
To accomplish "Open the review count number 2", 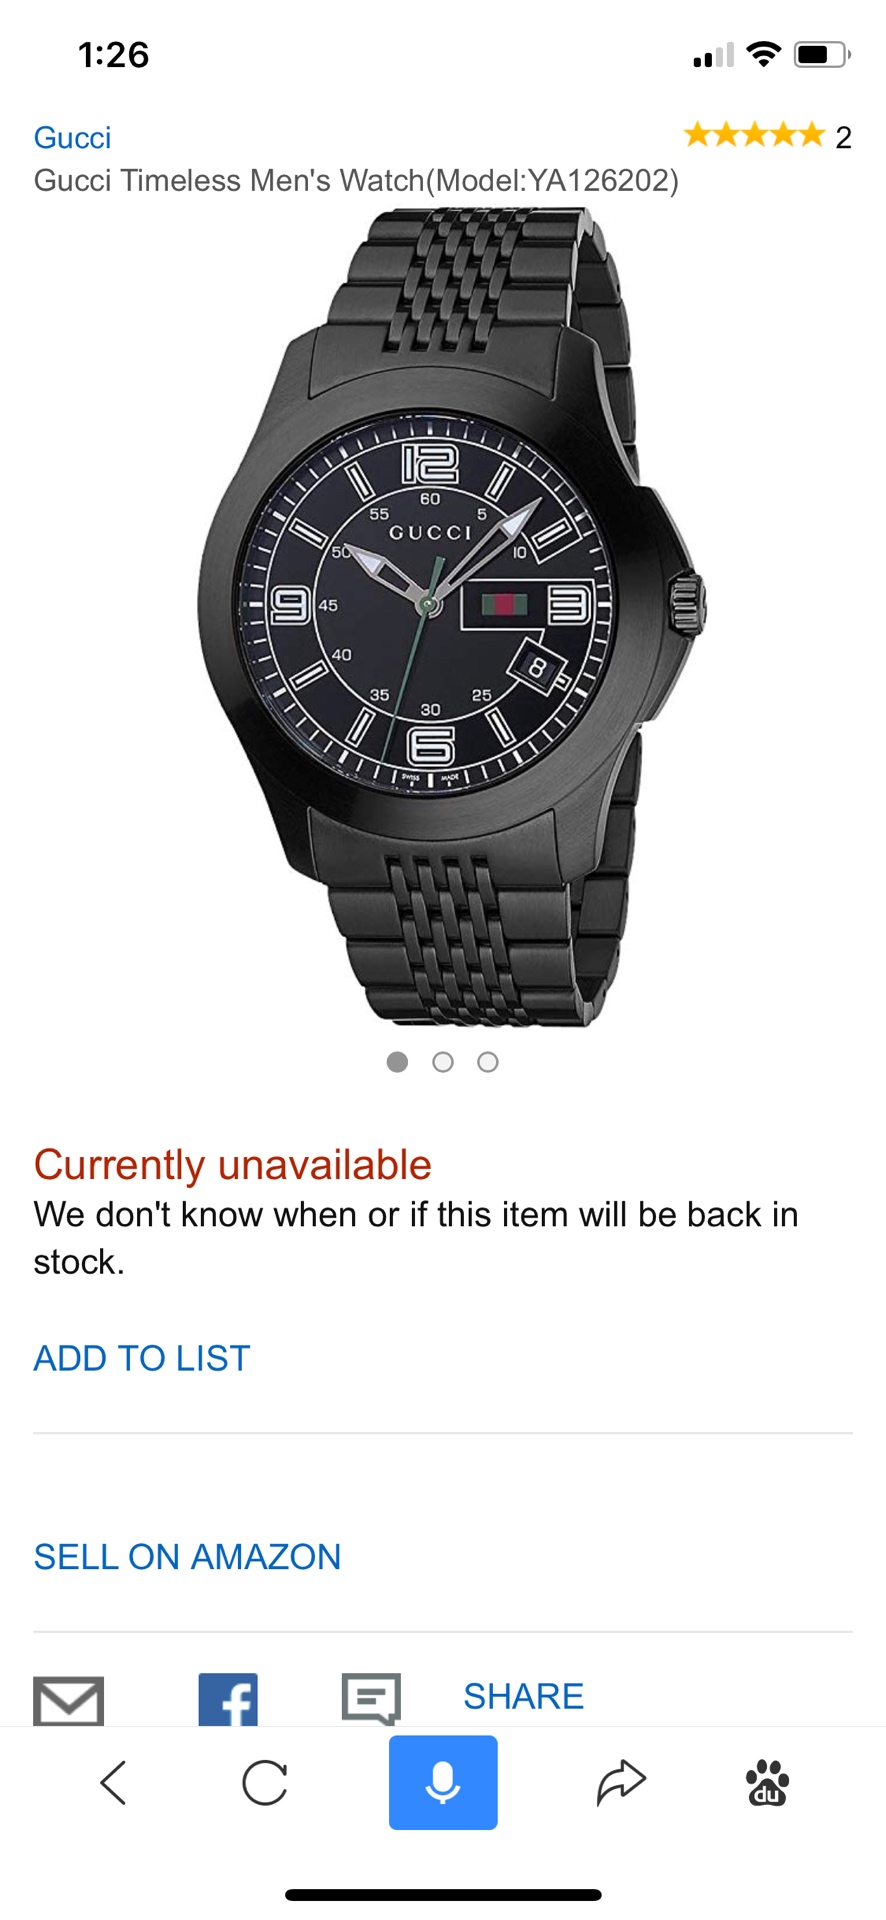I will 843,138.
